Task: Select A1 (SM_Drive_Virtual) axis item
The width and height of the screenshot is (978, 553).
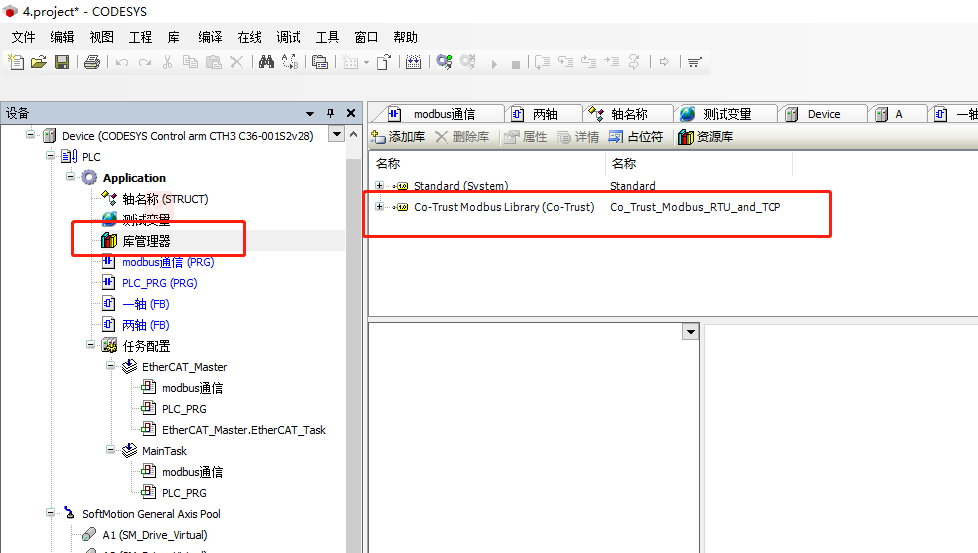Action: click(x=155, y=535)
